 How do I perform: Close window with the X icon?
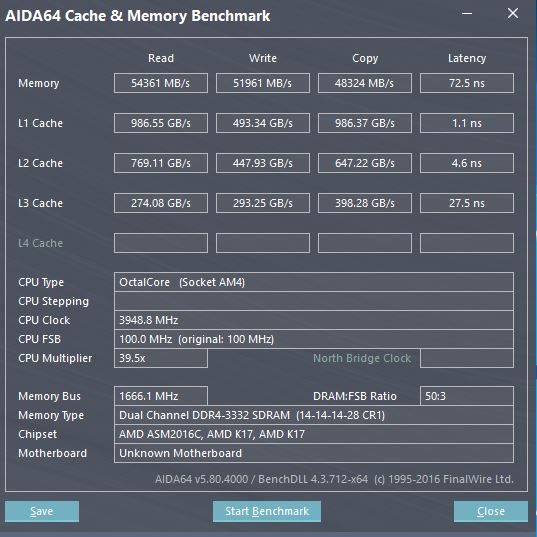pos(513,14)
